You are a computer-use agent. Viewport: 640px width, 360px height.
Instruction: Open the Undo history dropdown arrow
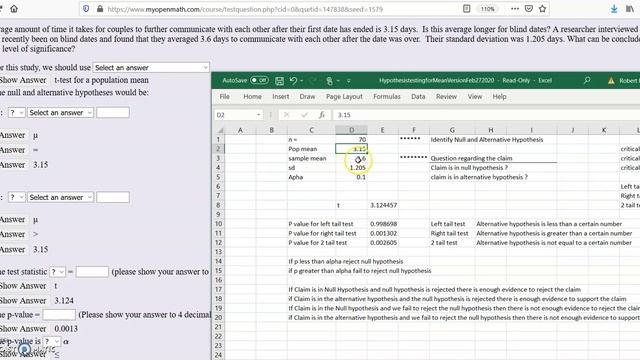point(301,81)
